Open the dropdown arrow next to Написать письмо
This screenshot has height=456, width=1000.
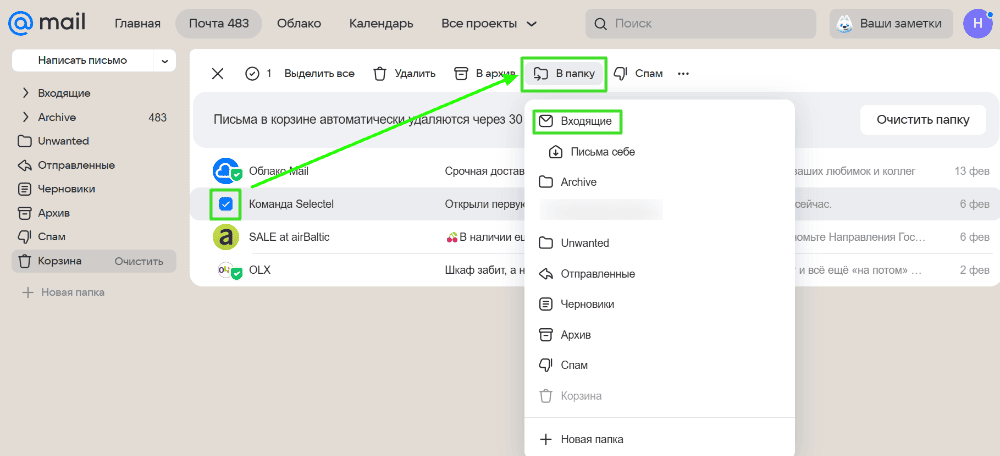(165, 61)
